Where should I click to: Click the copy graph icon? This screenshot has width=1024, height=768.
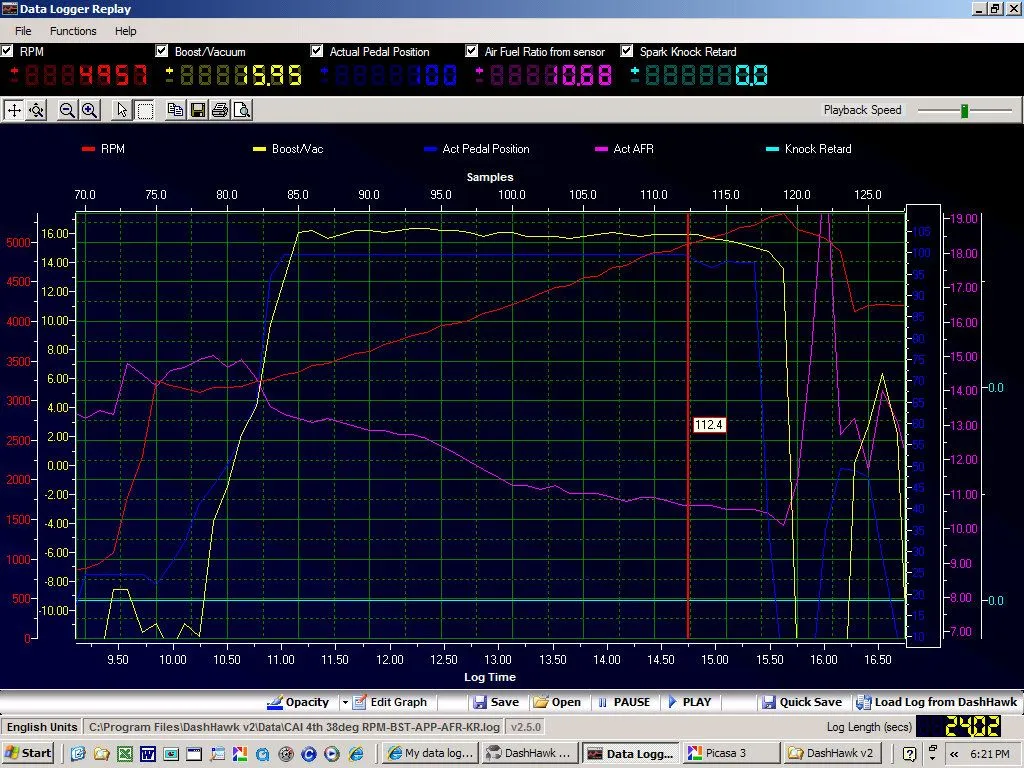coord(176,110)
